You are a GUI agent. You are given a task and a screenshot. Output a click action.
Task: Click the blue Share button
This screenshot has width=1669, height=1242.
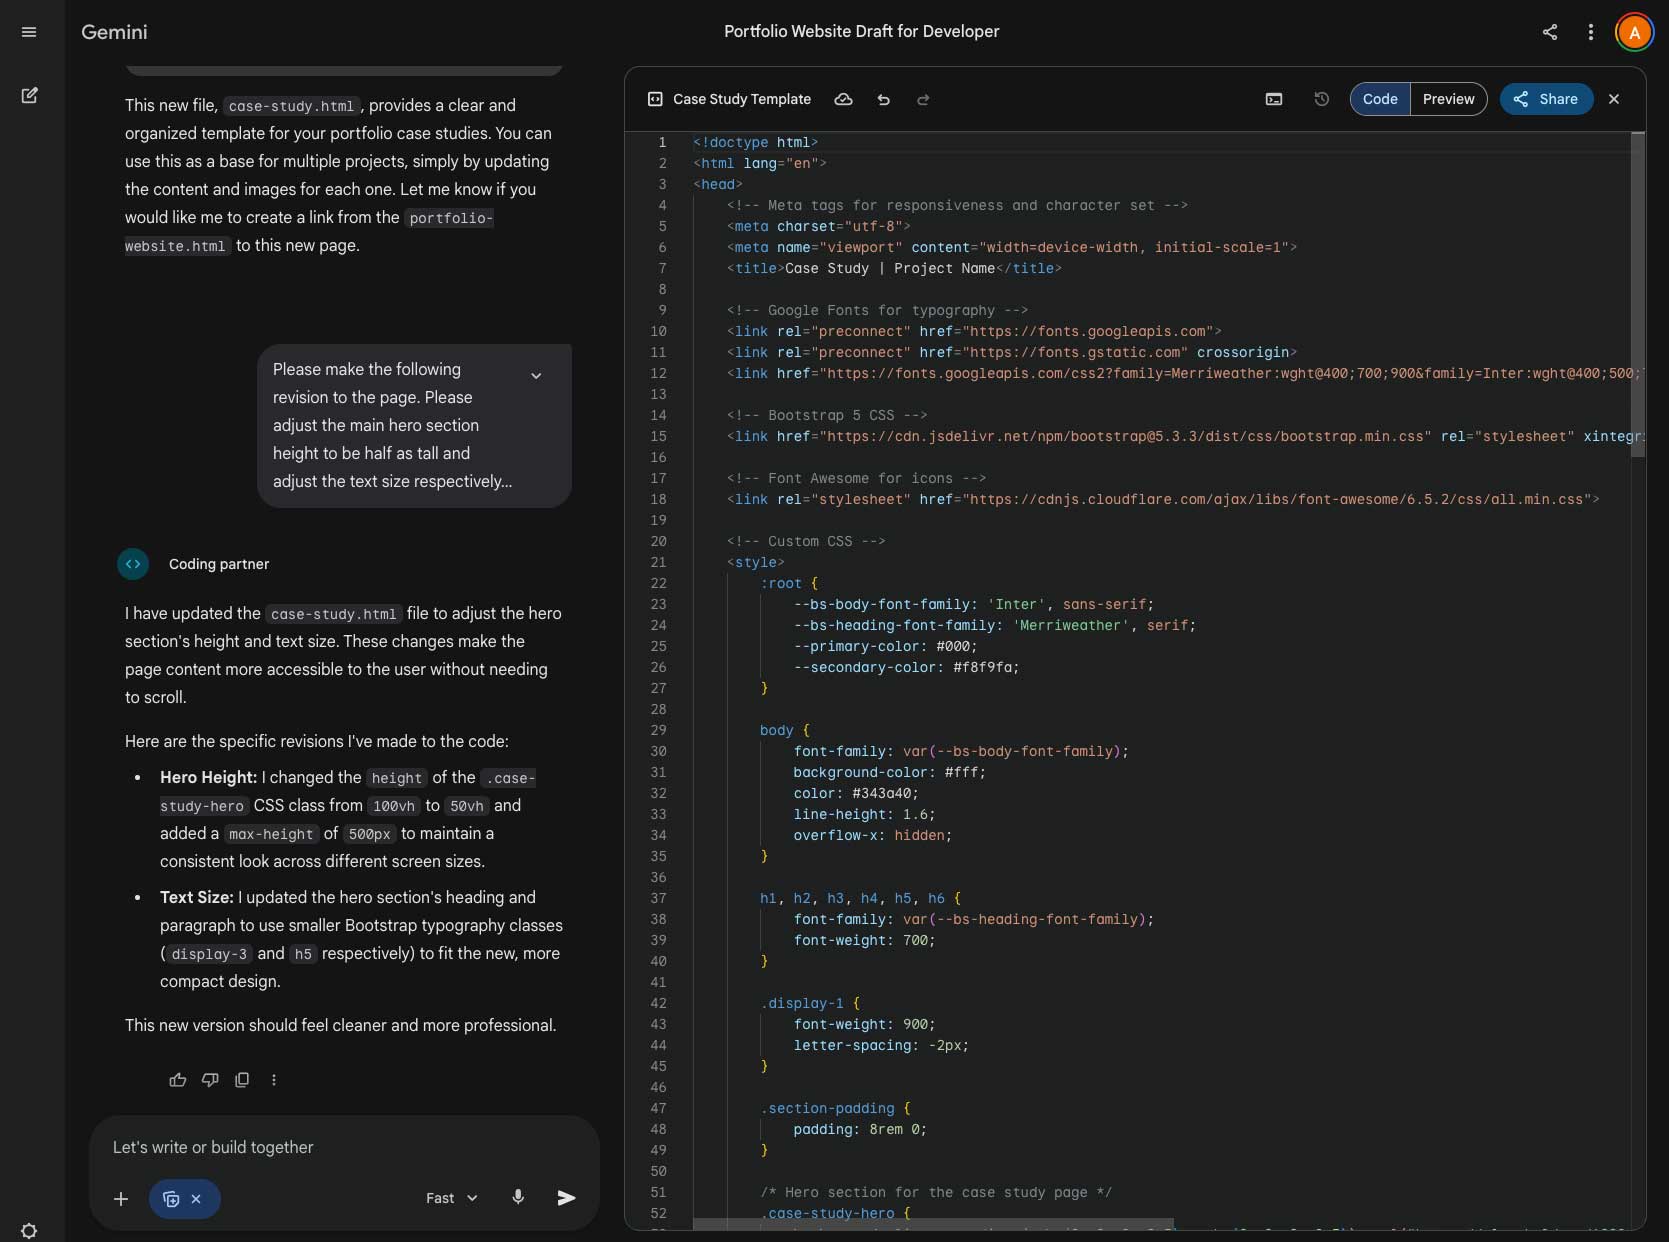coord(1545,99)
